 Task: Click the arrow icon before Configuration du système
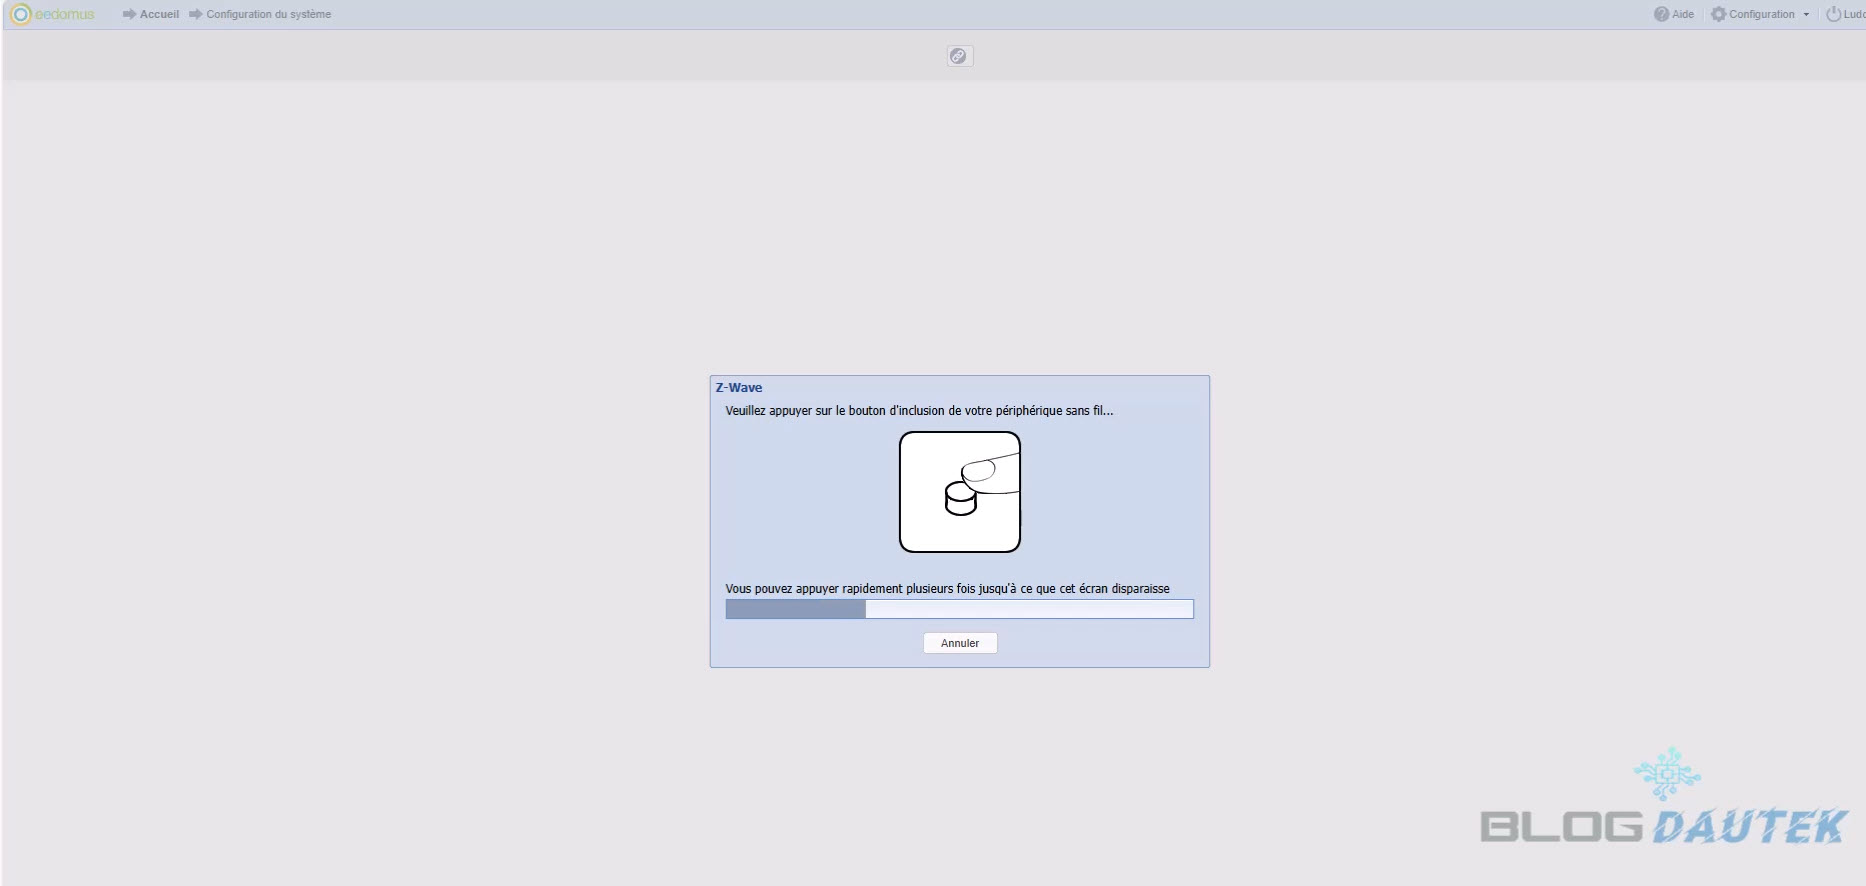[x=196, y=14]
